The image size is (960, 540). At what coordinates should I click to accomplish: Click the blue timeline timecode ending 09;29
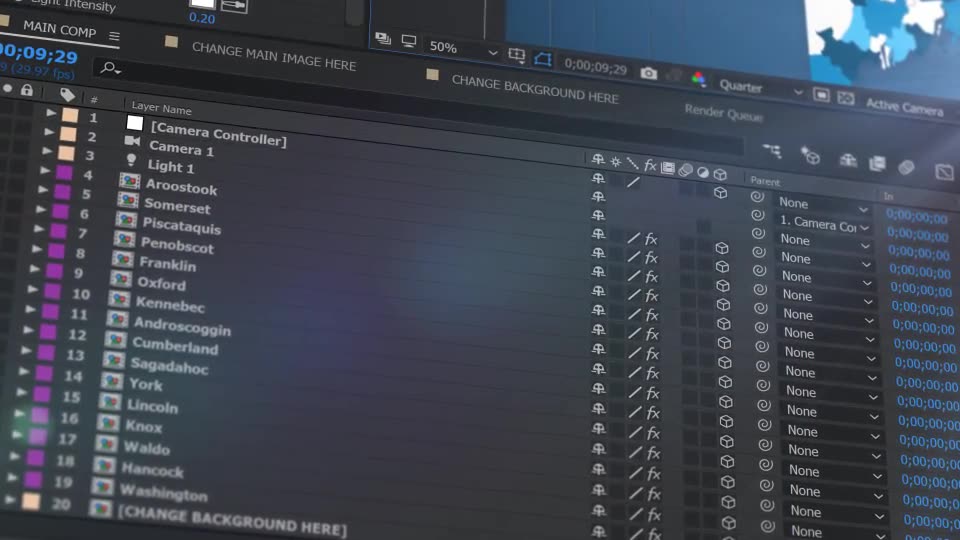[x=38, y=53]
